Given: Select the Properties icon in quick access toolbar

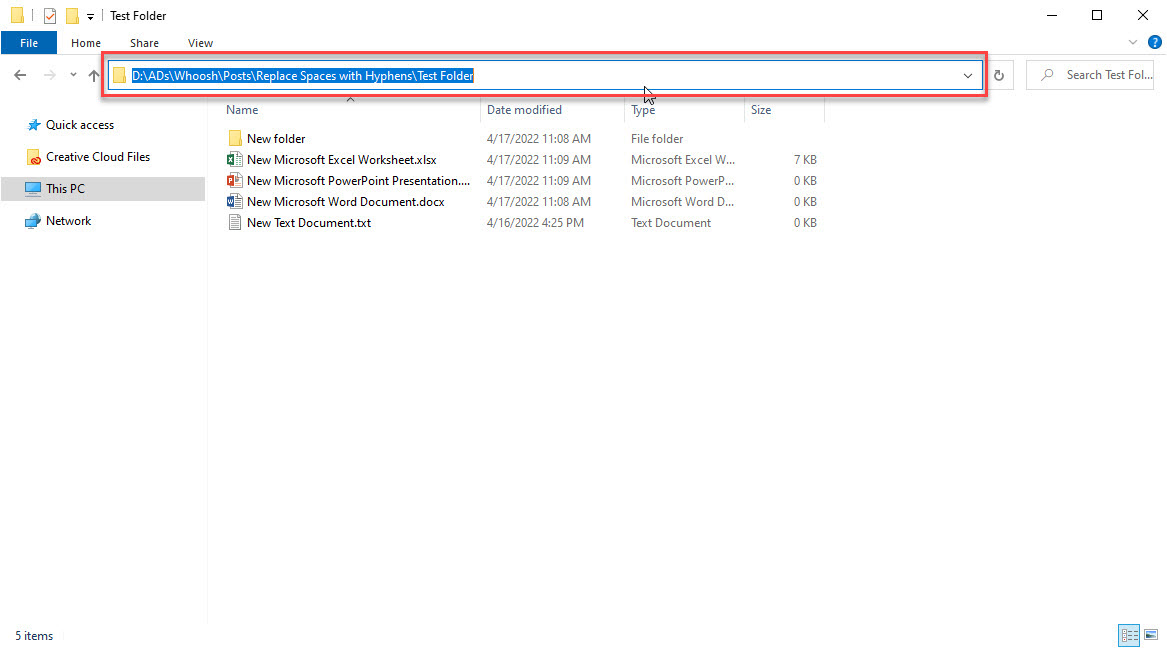Looking at the screenshot, I should tap(48, 15).
